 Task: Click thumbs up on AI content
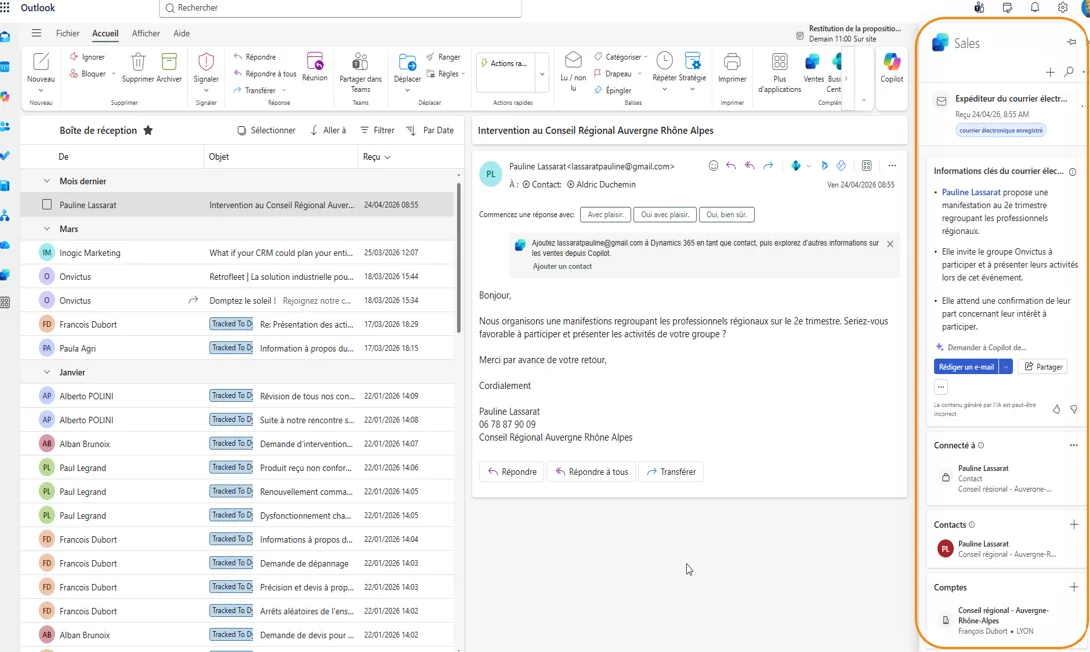pyautogui.click(x=1056, y=409)
